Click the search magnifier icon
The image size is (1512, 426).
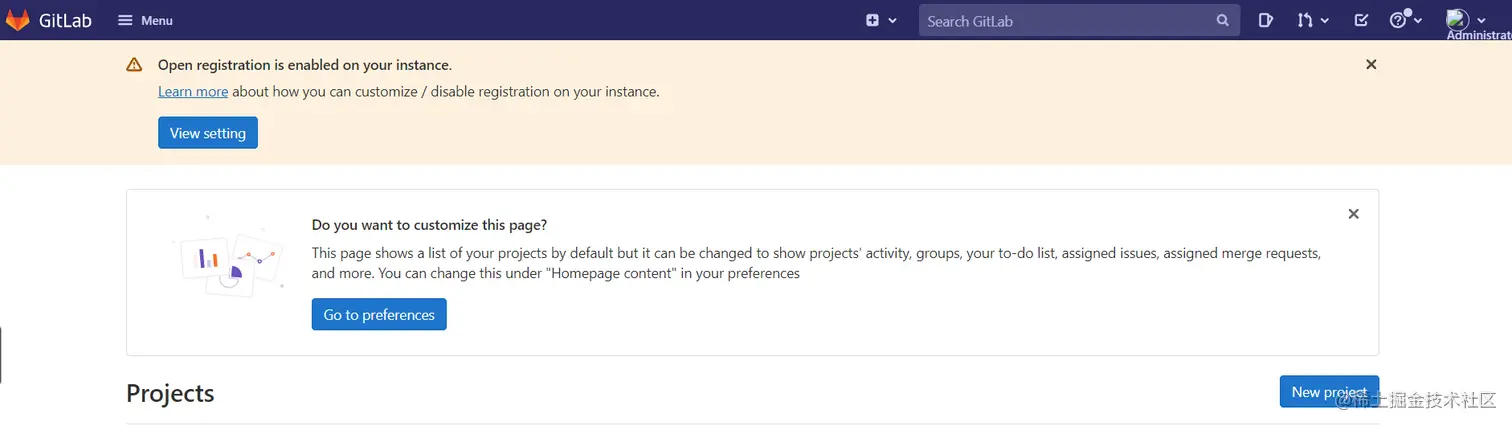pyautogui.click(x=1222, y=20)
